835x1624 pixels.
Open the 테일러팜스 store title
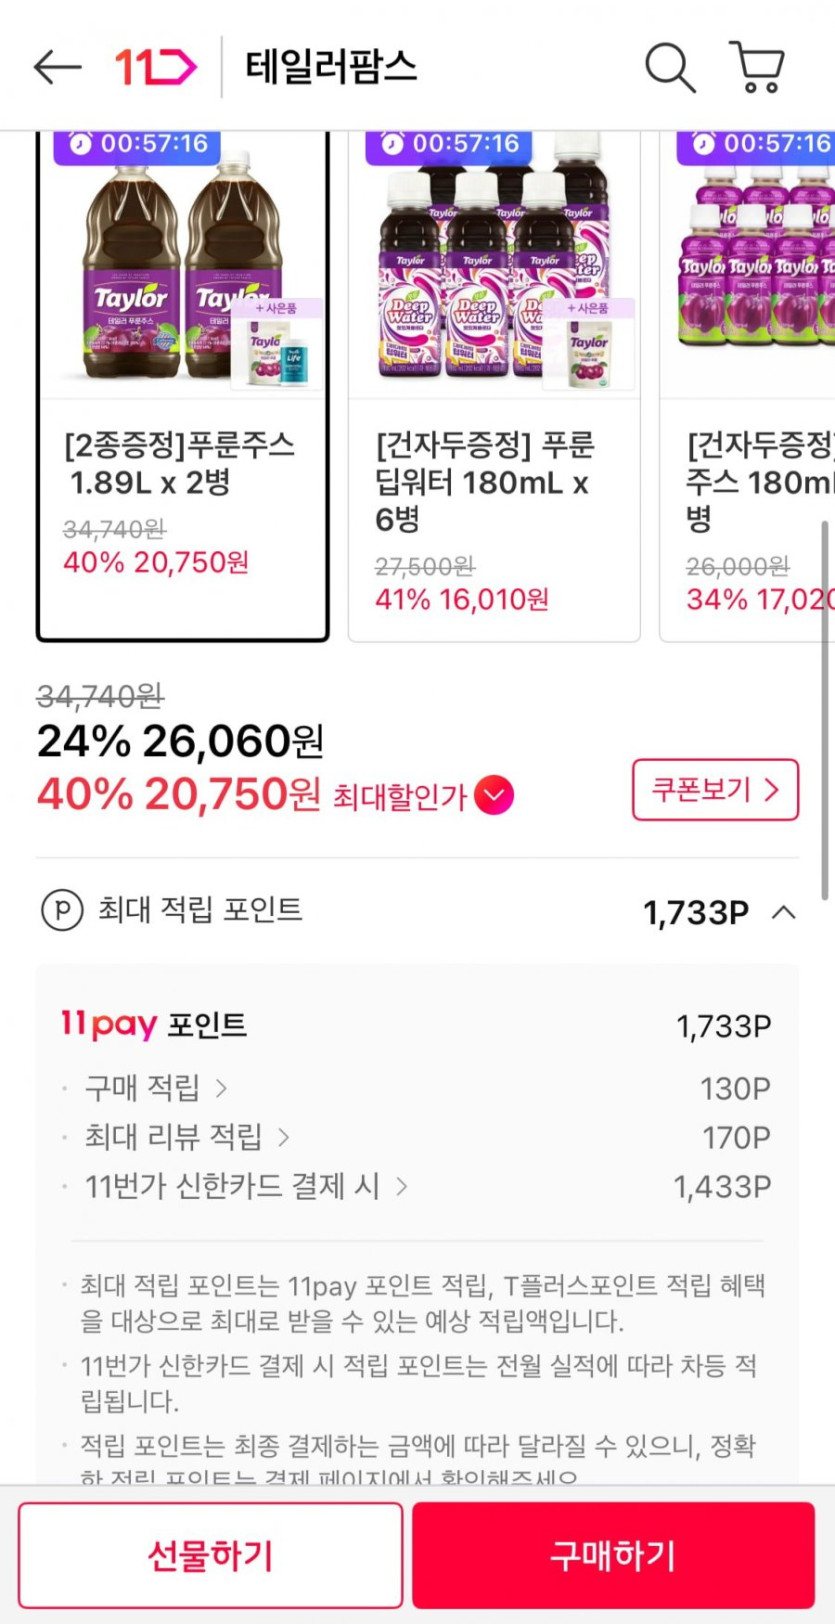331,68
